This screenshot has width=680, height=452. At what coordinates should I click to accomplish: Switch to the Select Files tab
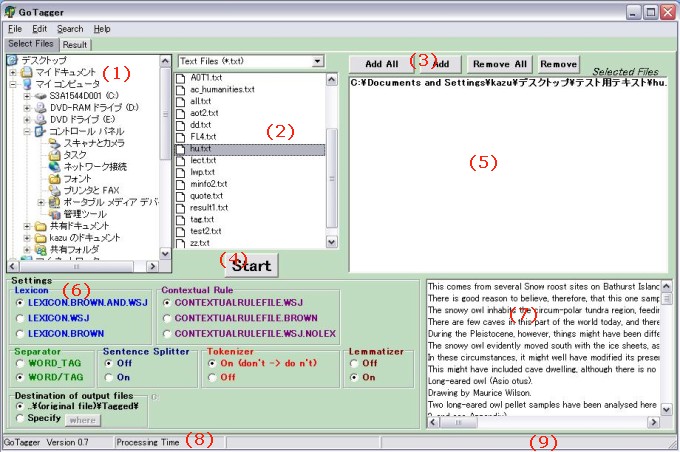(x=31, y=44)
